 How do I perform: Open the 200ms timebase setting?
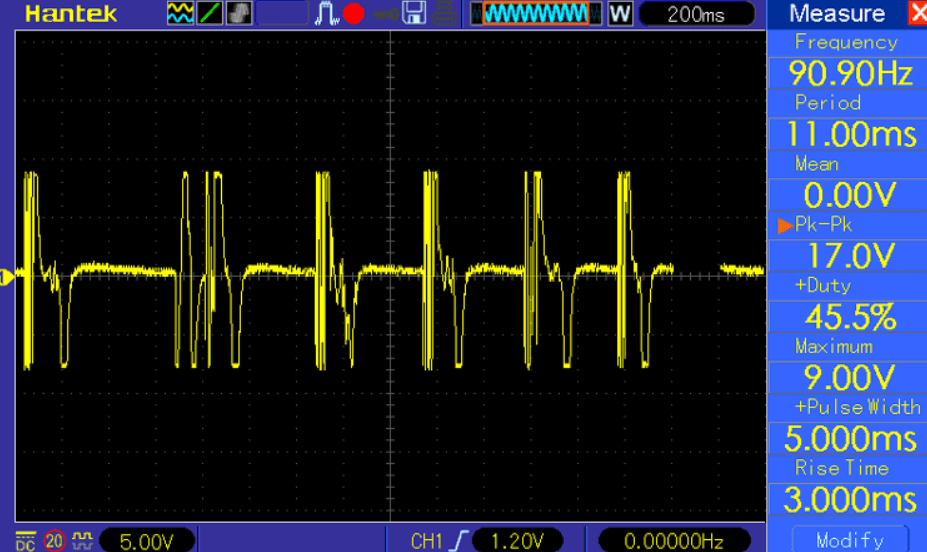coord(697,14)
